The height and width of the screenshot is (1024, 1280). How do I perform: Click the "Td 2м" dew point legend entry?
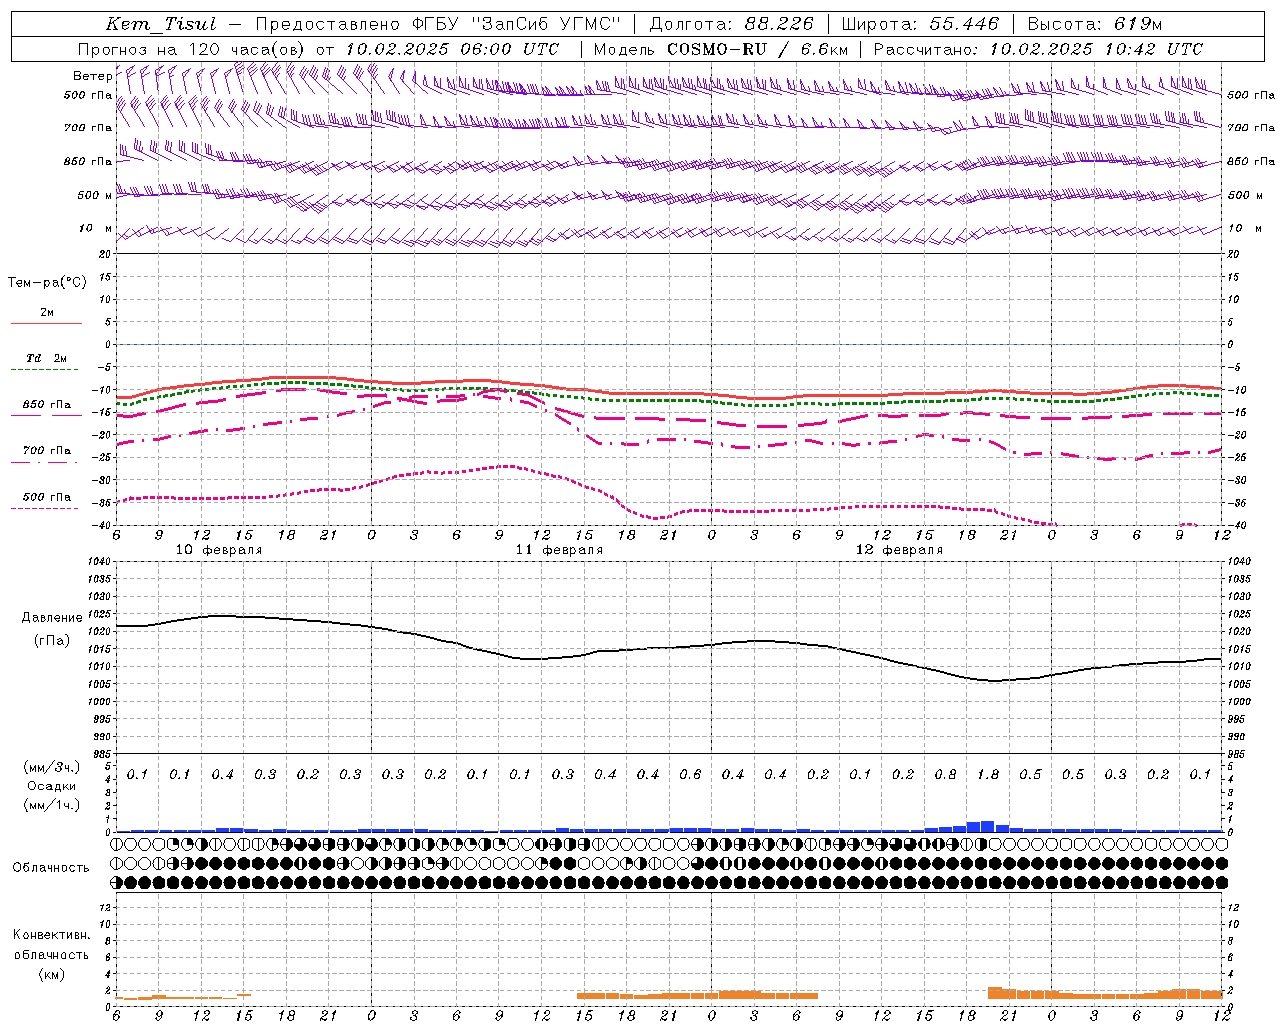(x=46, y=358)
